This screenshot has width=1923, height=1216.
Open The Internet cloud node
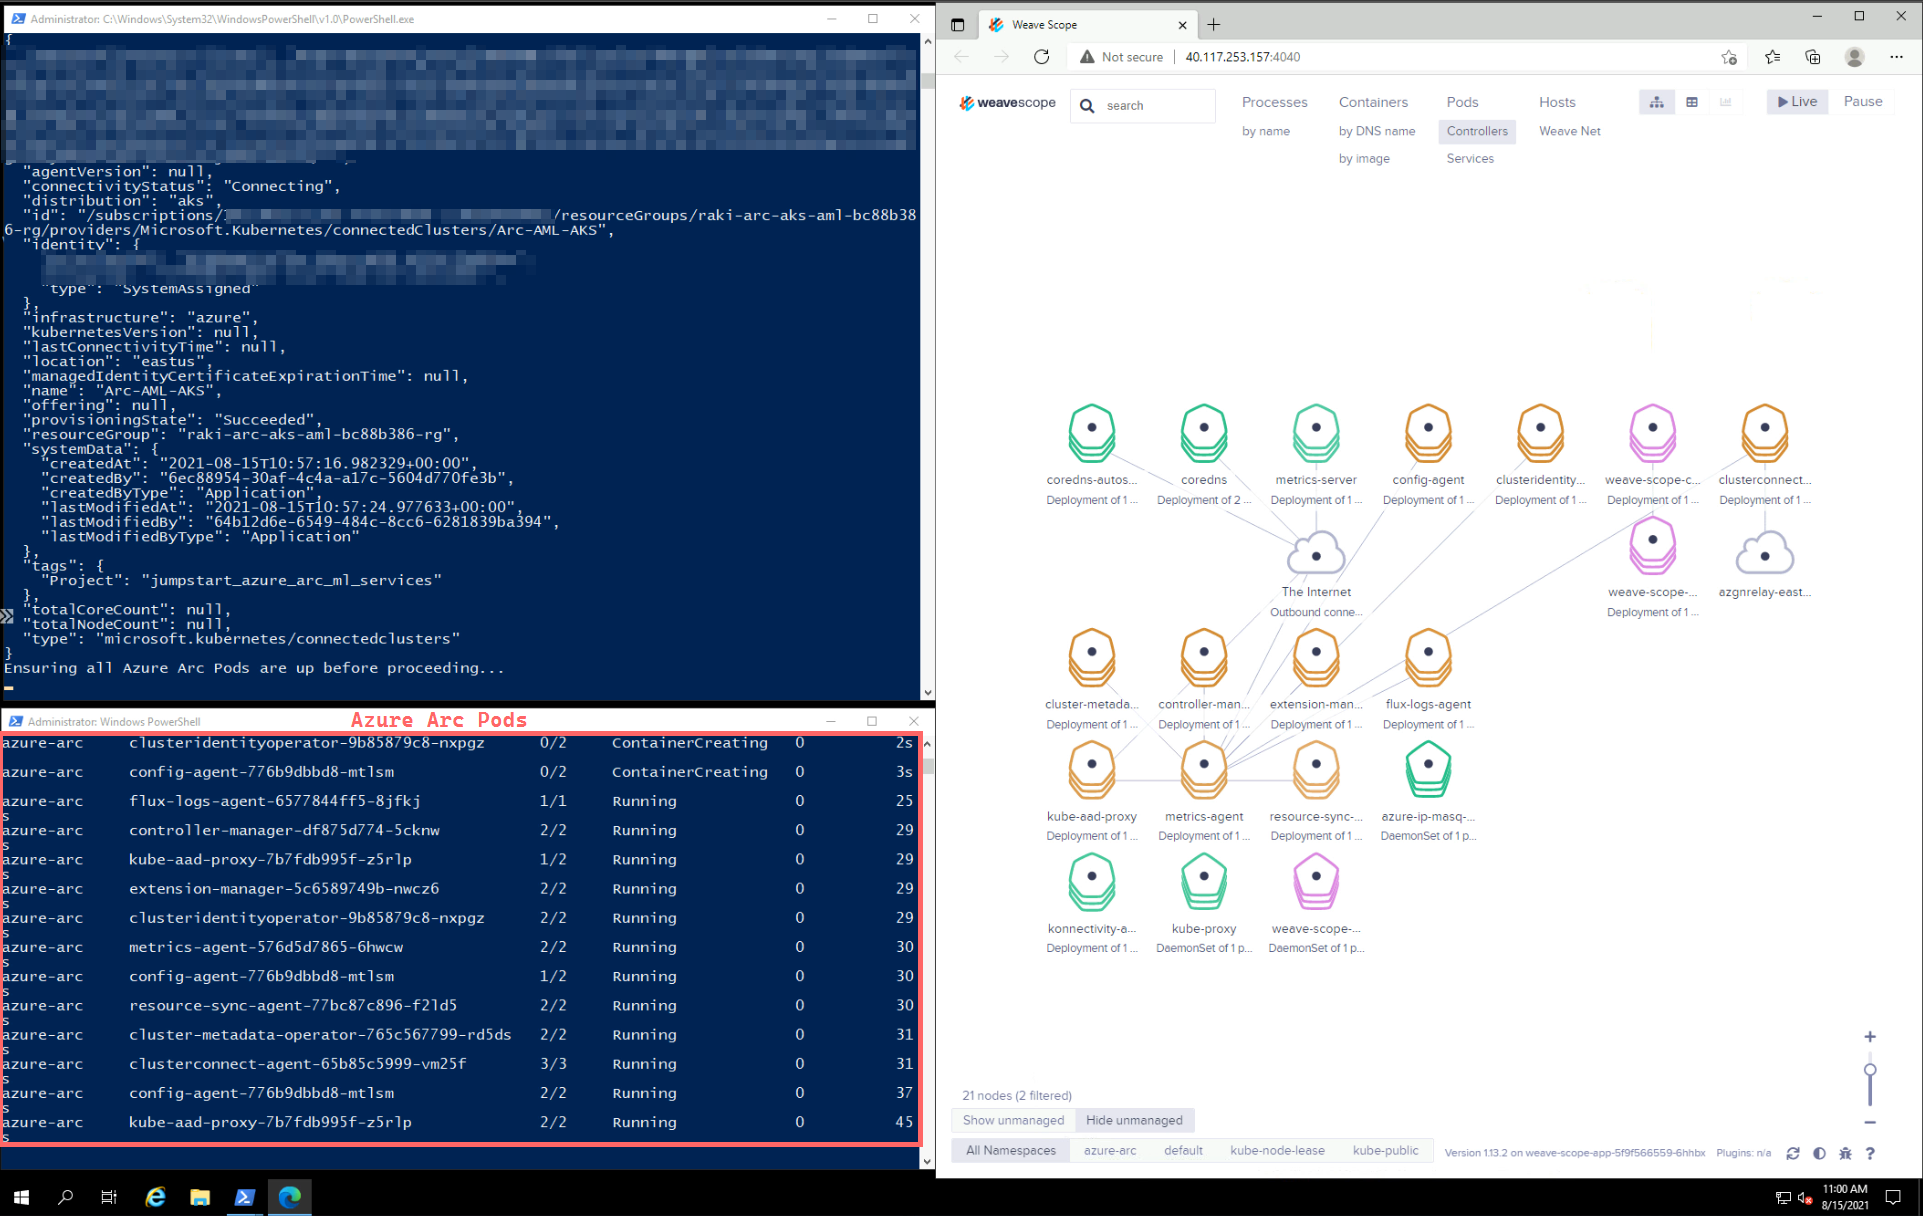(1316, 554)
